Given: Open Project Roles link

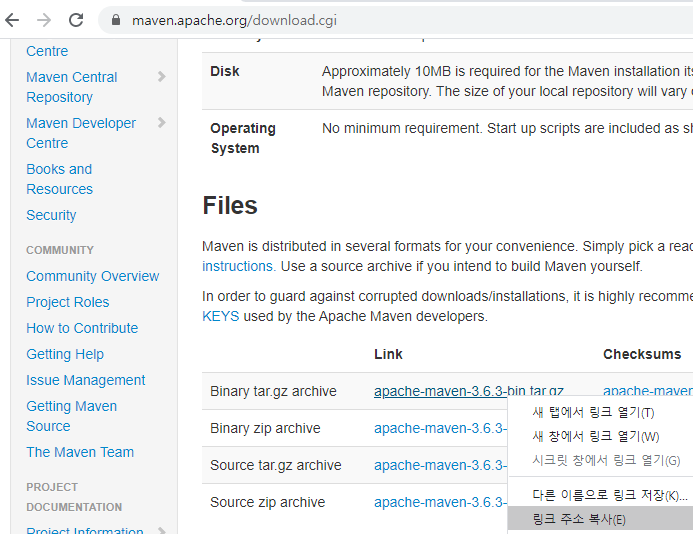Looking at the screenshot, I should click(68, 302).
